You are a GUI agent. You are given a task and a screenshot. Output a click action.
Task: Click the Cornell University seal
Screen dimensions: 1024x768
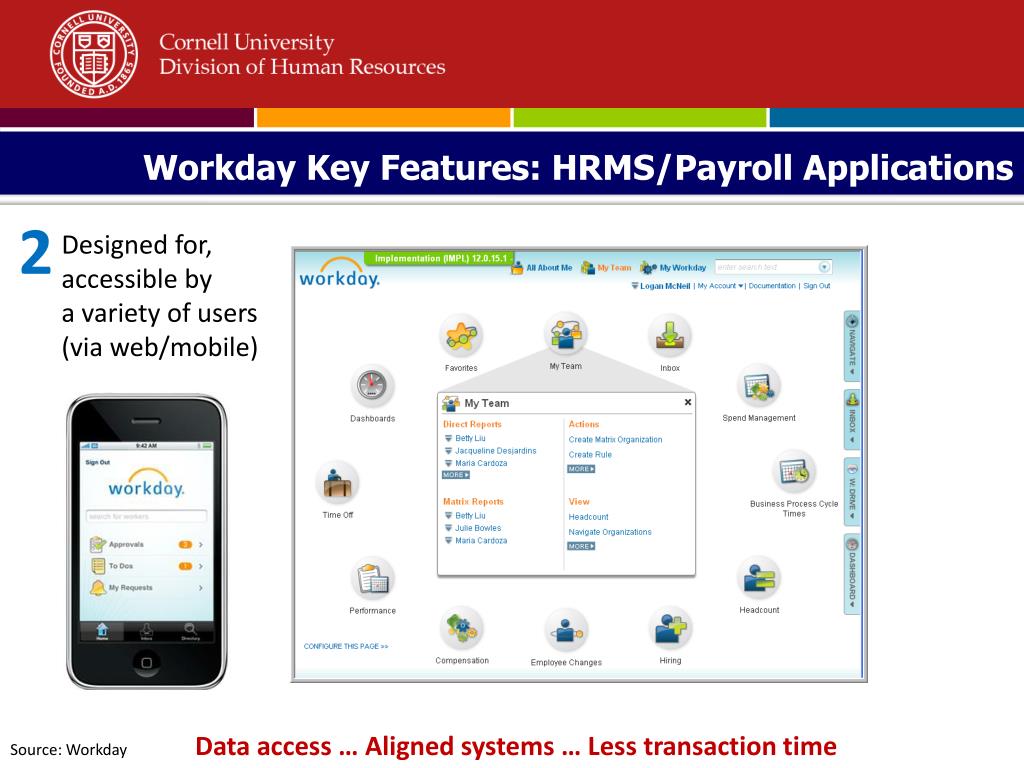click(x=94, y=54)
